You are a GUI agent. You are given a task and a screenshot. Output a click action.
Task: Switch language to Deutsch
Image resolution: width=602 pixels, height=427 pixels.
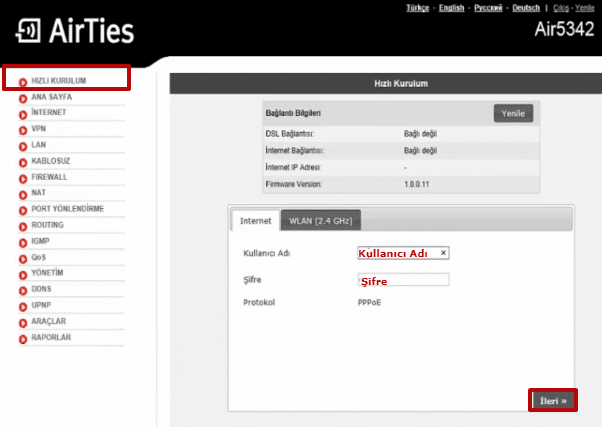[x=526, y=8]
